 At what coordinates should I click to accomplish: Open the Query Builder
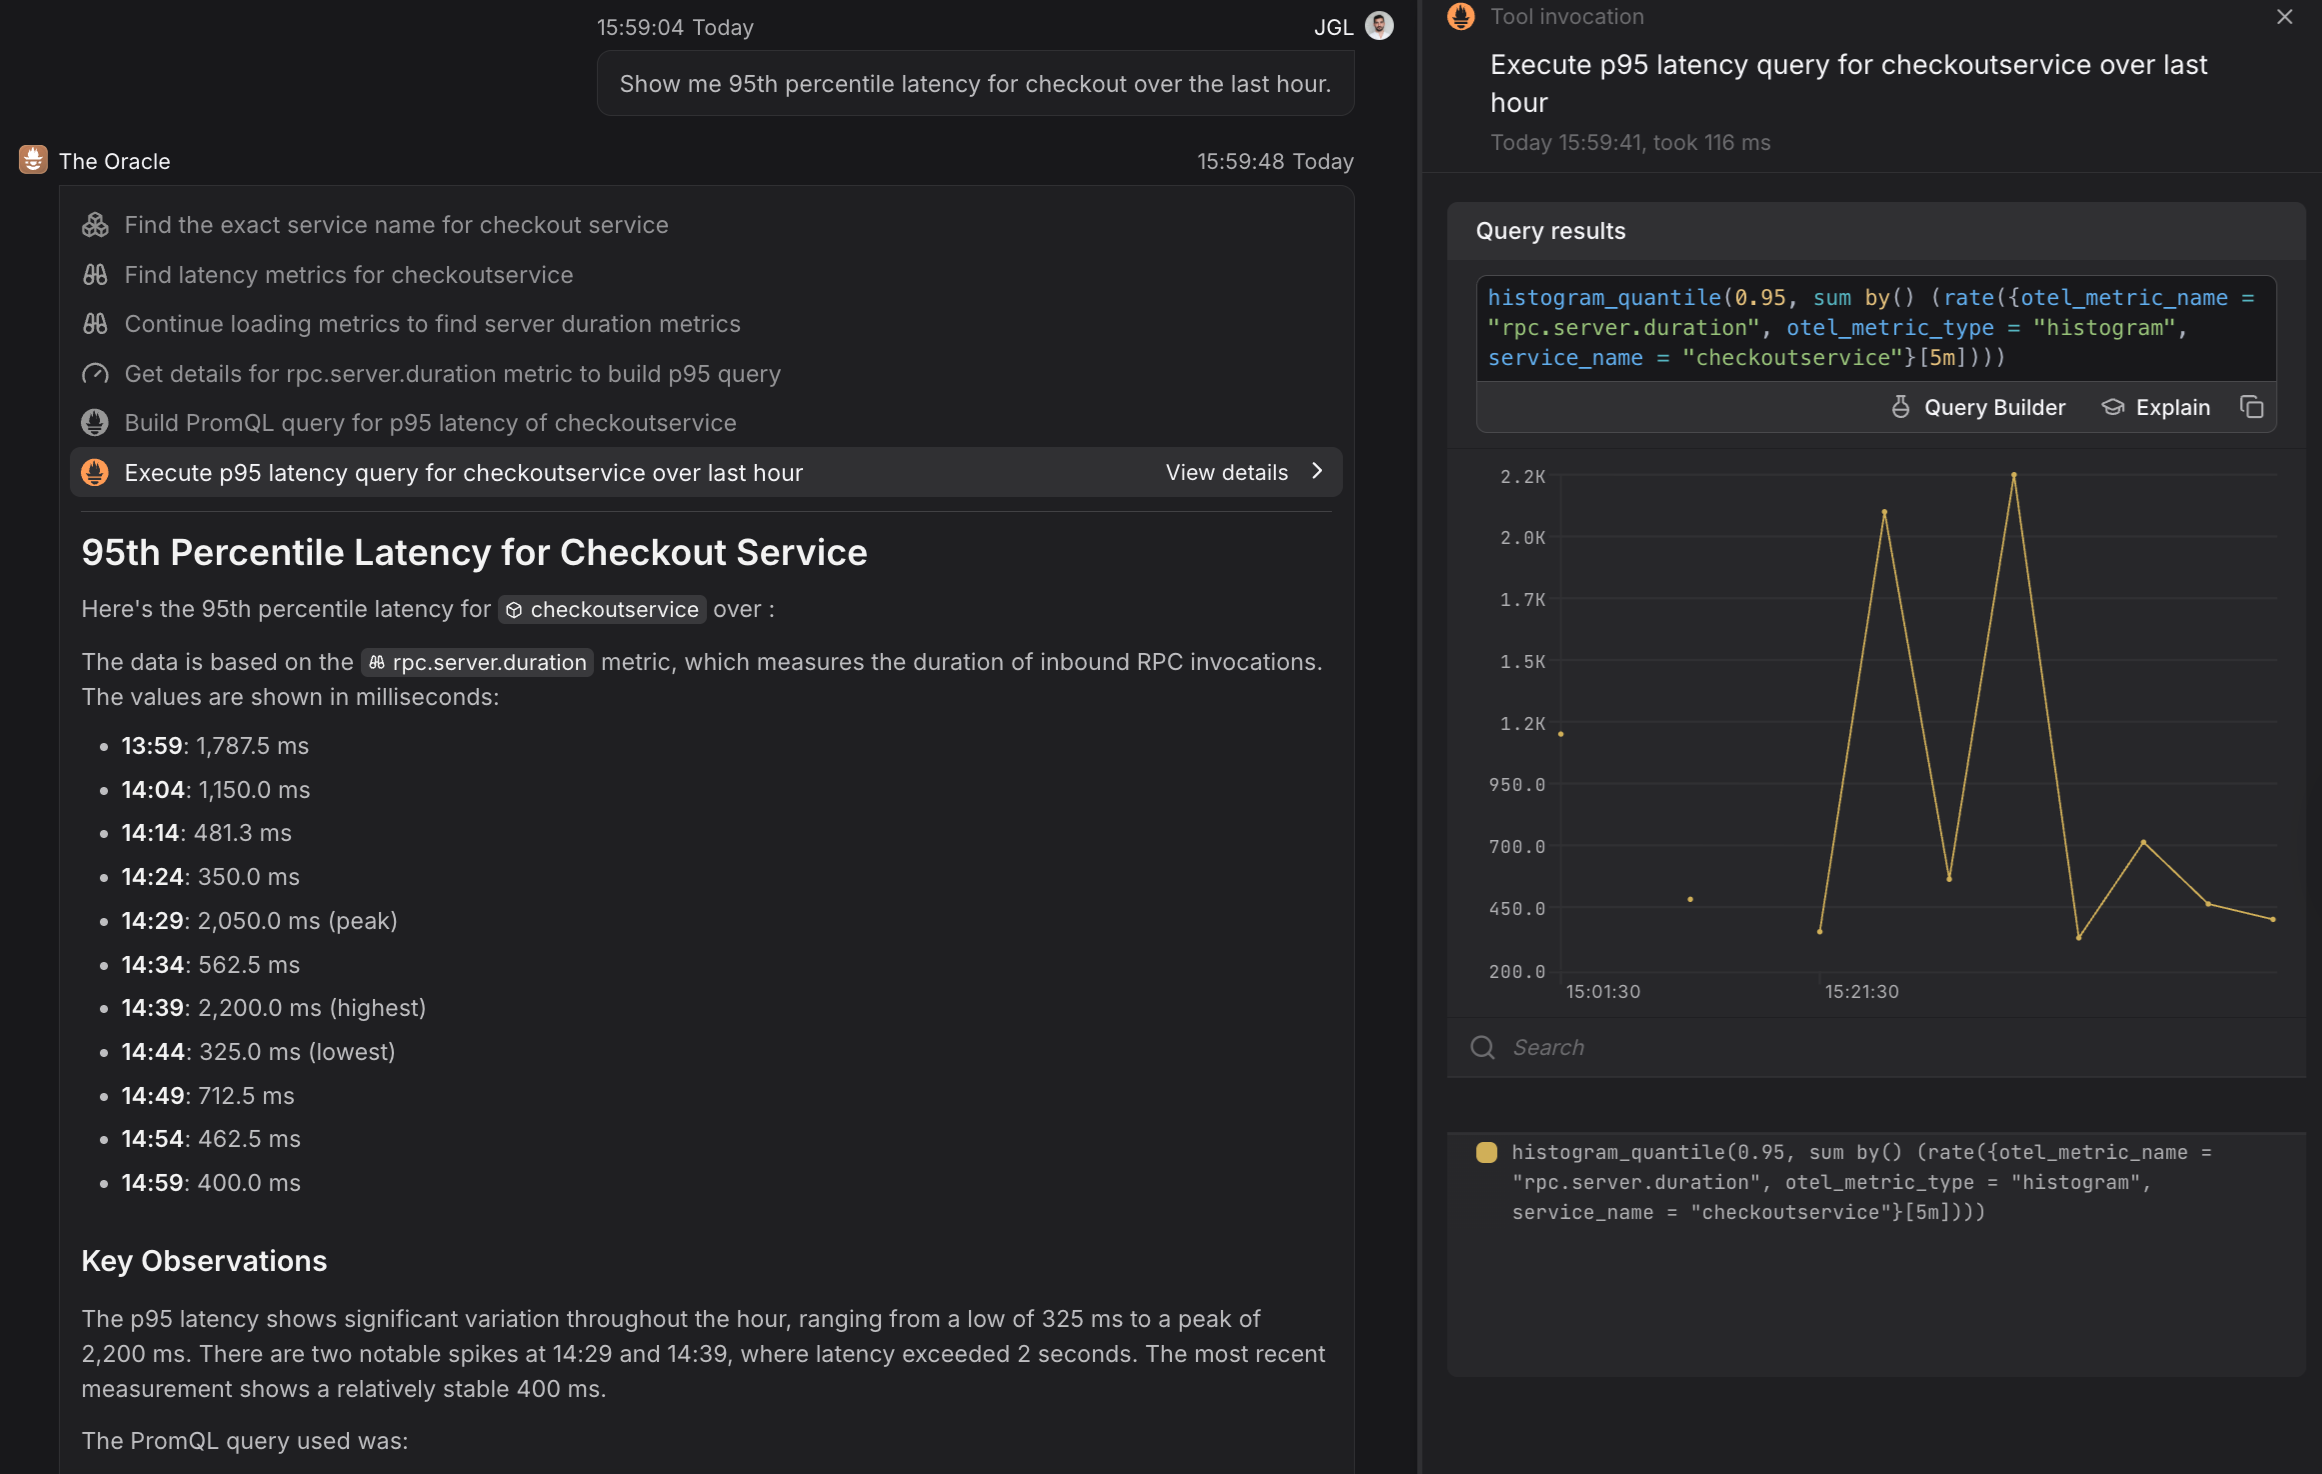(x=1978, y=407)
